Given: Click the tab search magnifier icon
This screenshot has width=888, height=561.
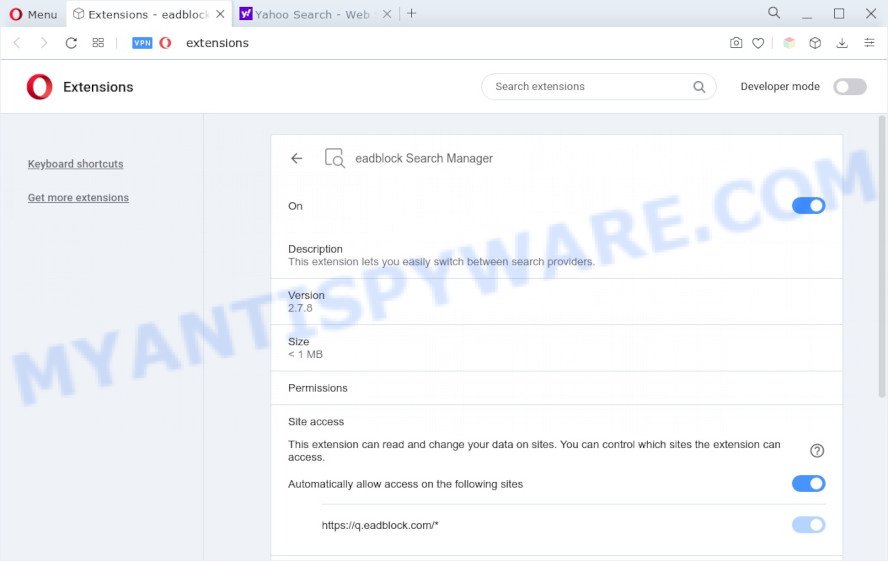Looking at the screenshot, I should pos(774,13).
